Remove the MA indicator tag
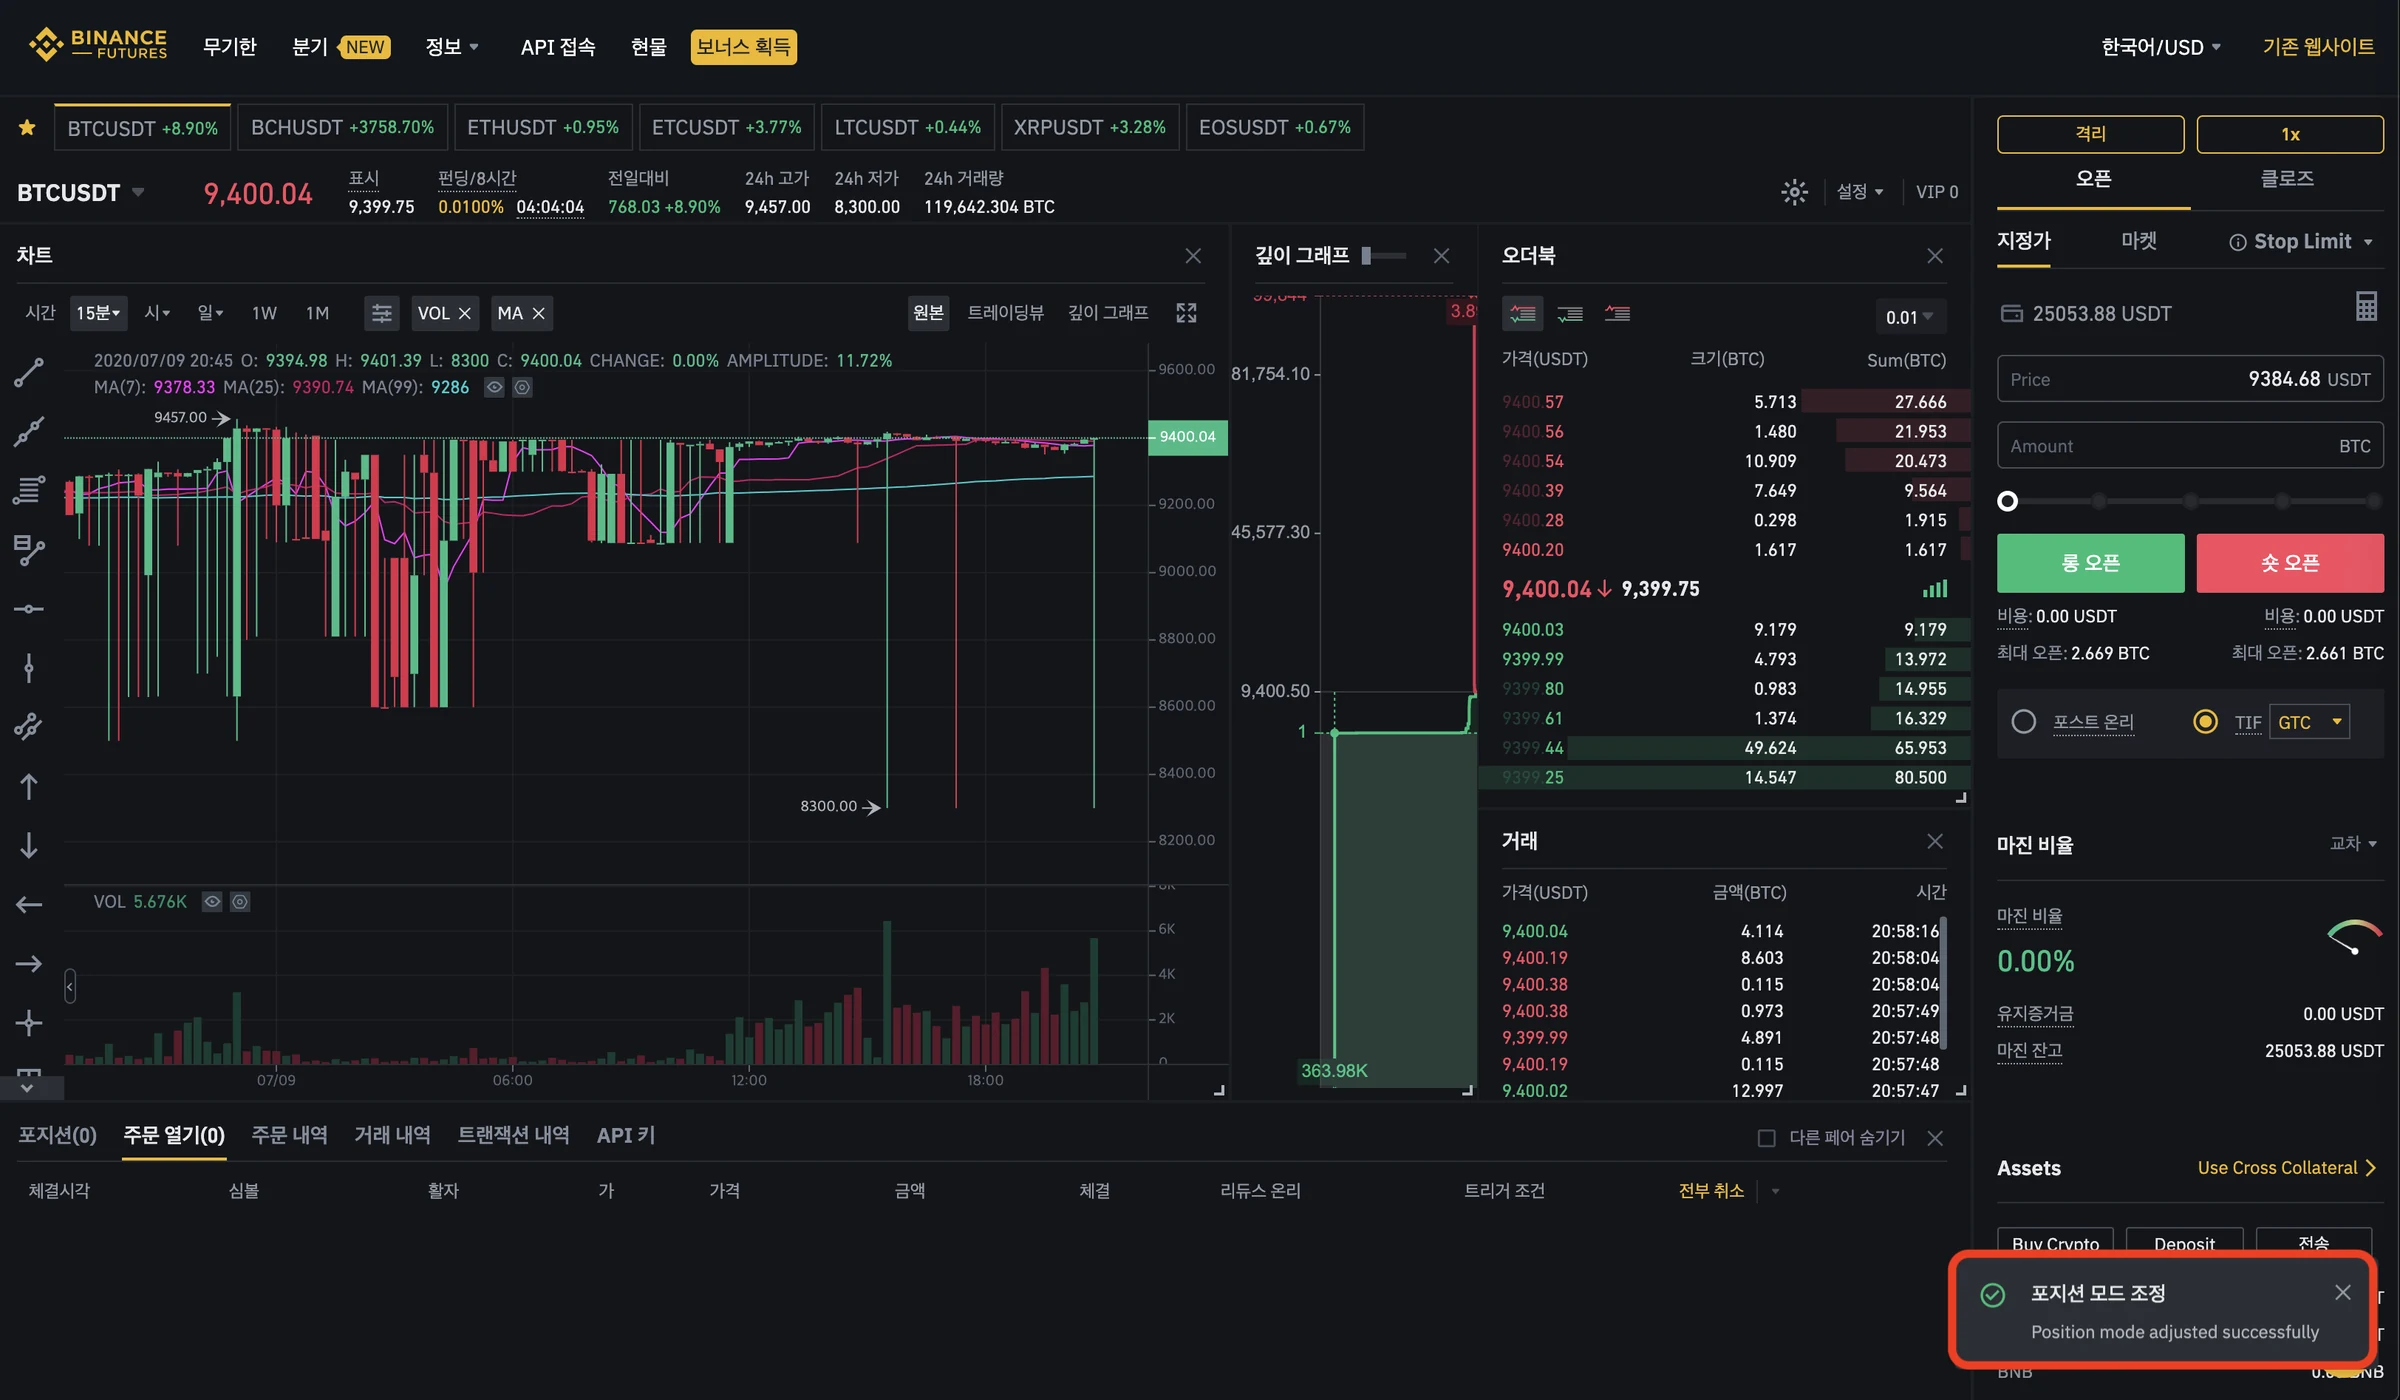This screenshot has width=2400, height=1400. 539,313
